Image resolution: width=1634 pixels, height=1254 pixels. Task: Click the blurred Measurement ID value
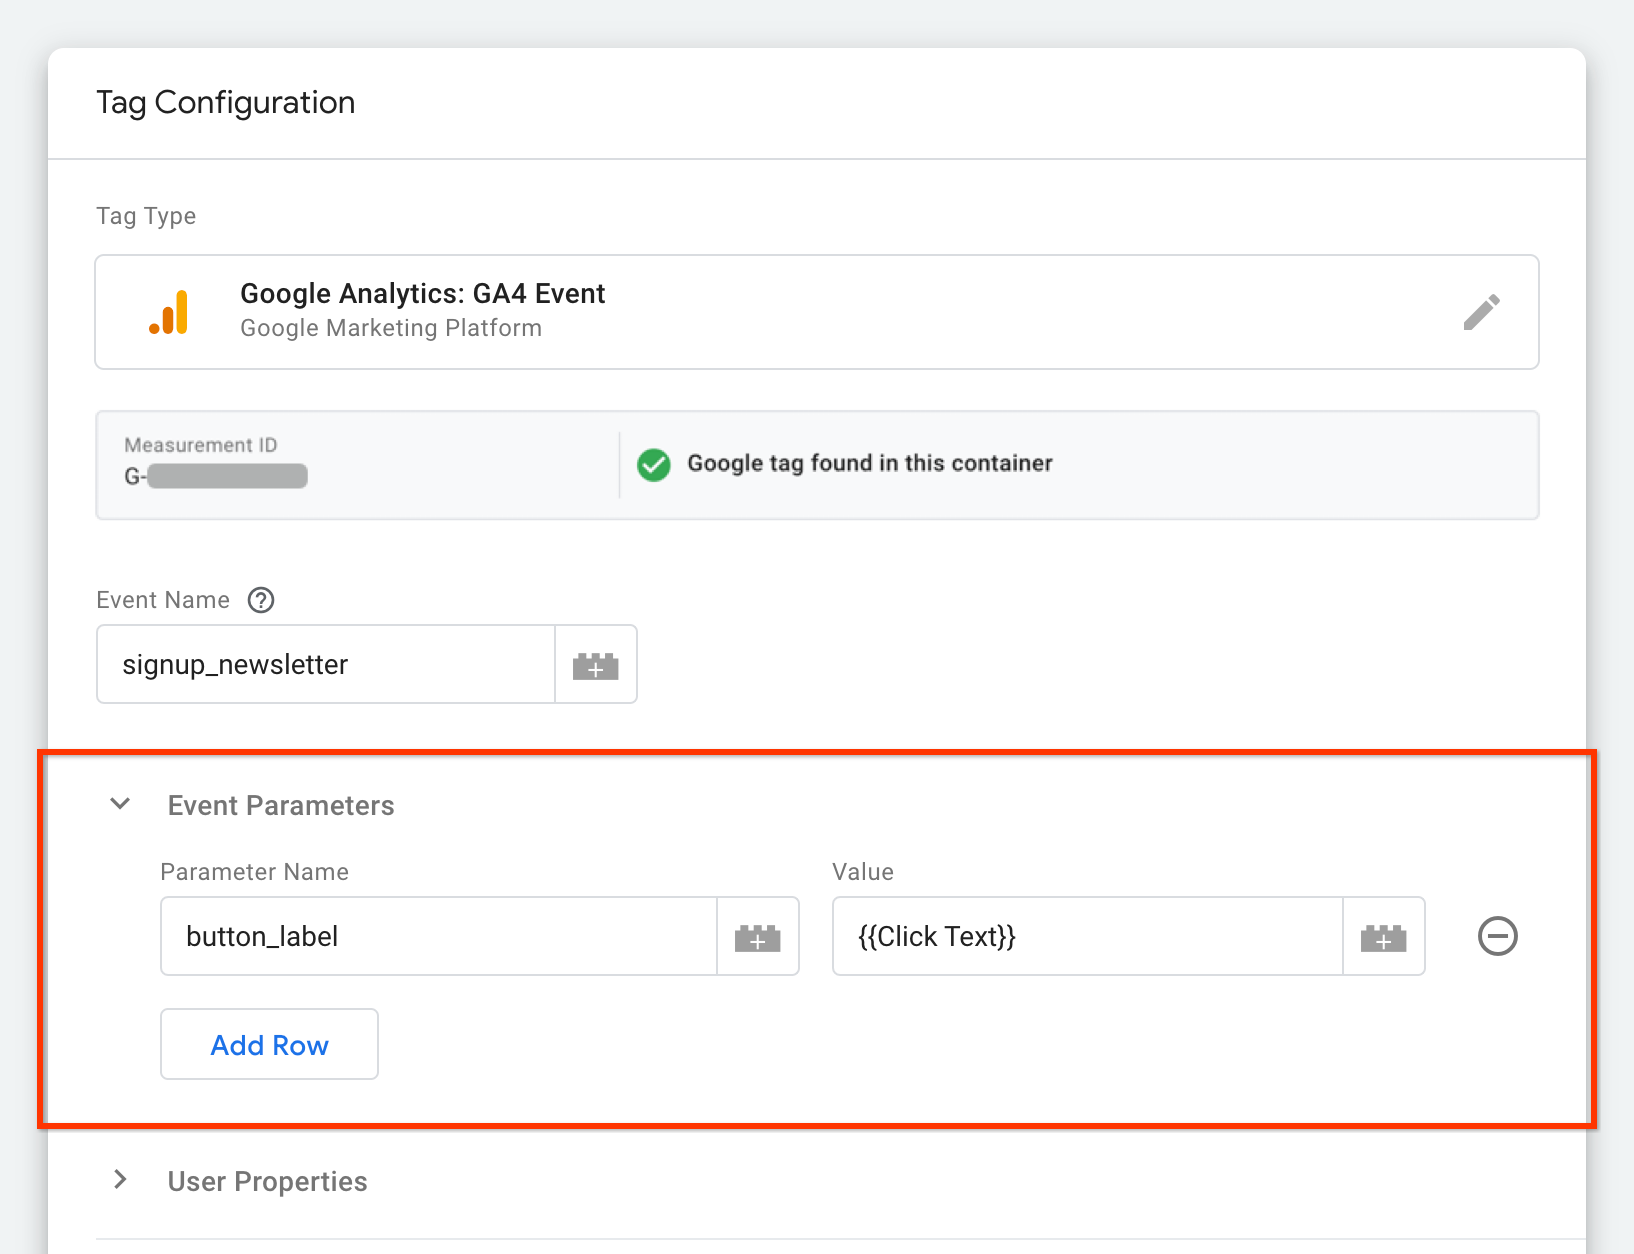click(226, 476)
